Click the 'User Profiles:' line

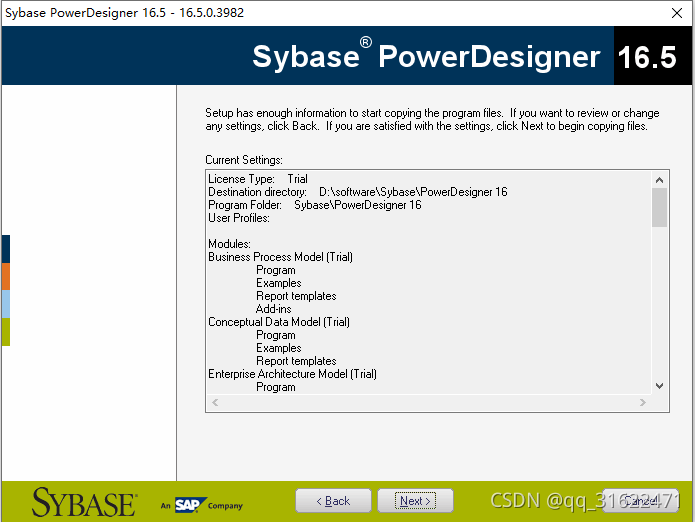pos(239,218)
